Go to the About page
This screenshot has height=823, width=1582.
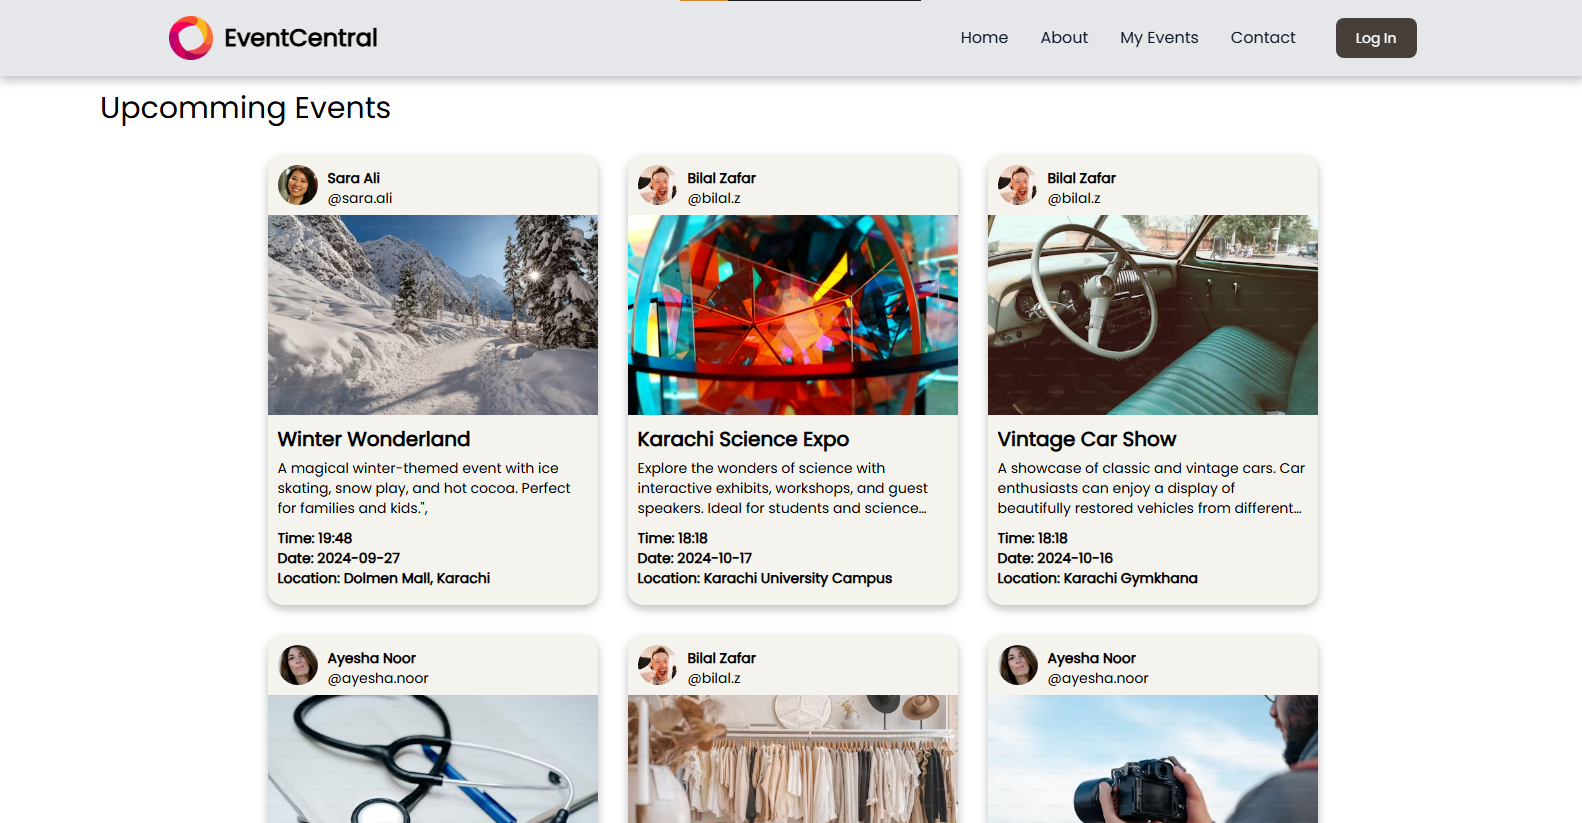click(1064, 38)
